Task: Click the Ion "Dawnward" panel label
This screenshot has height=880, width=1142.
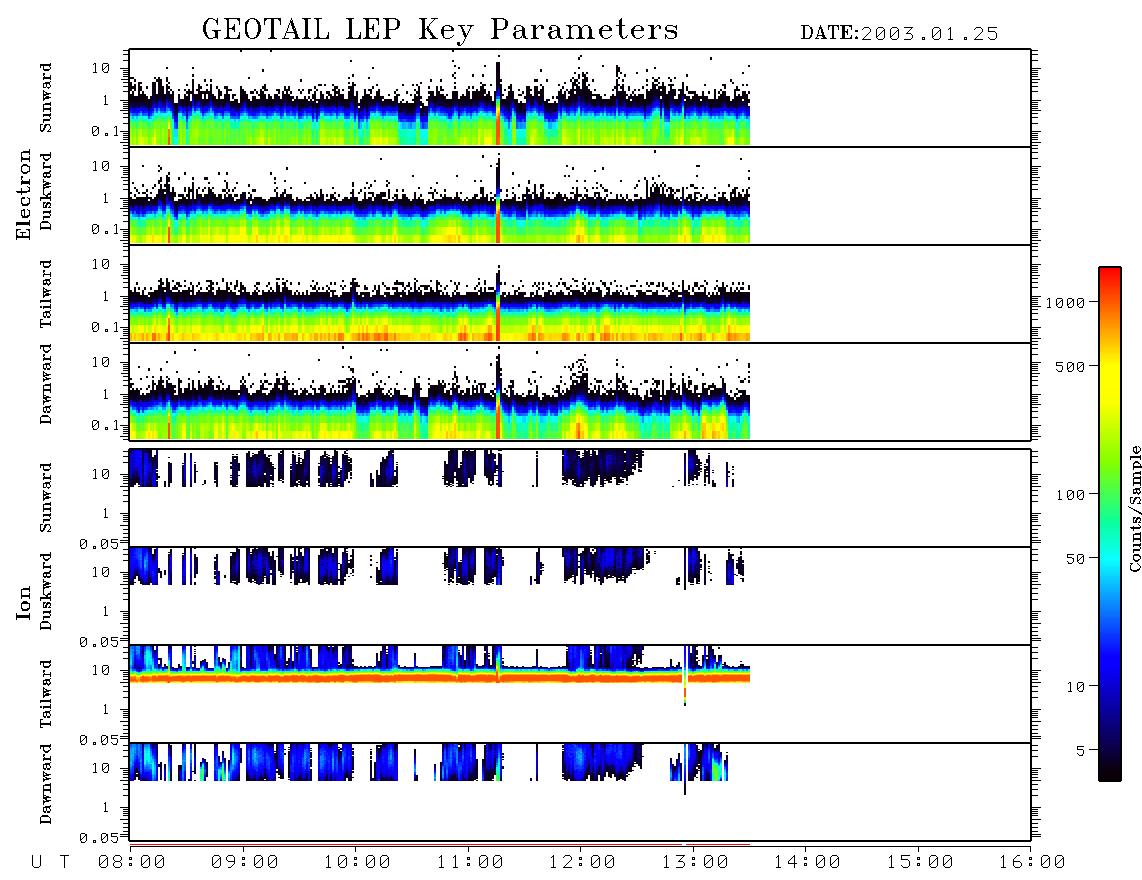Action: [x=46, y=784]
